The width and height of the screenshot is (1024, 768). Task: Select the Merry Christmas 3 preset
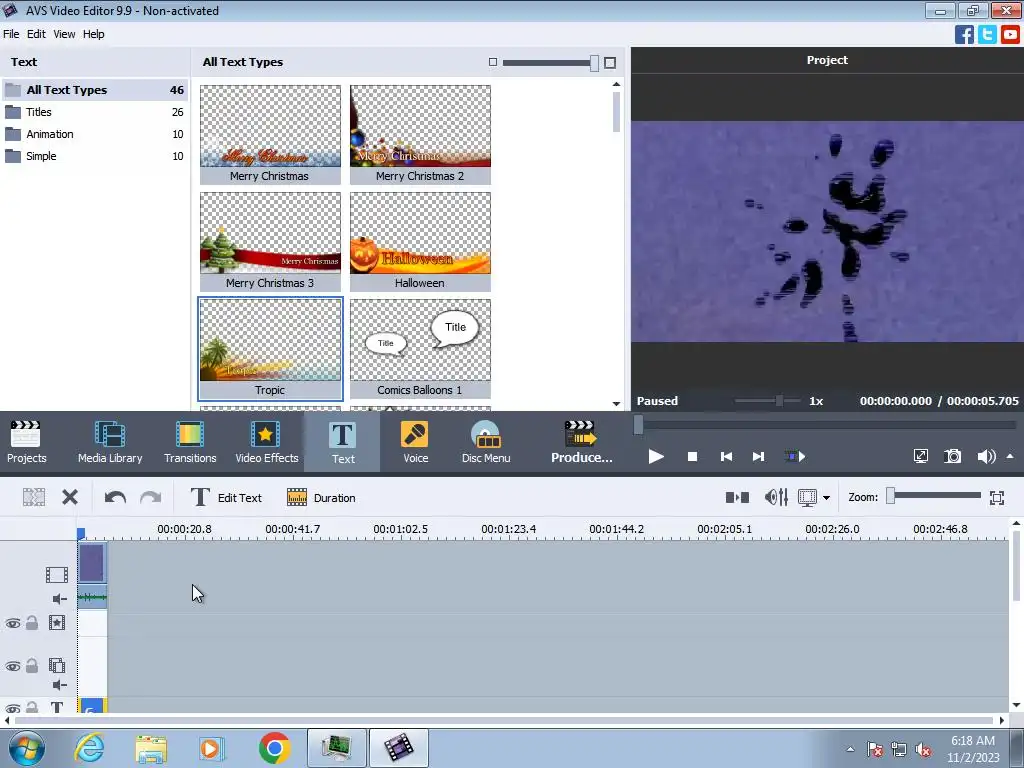[x=270, y=242]
